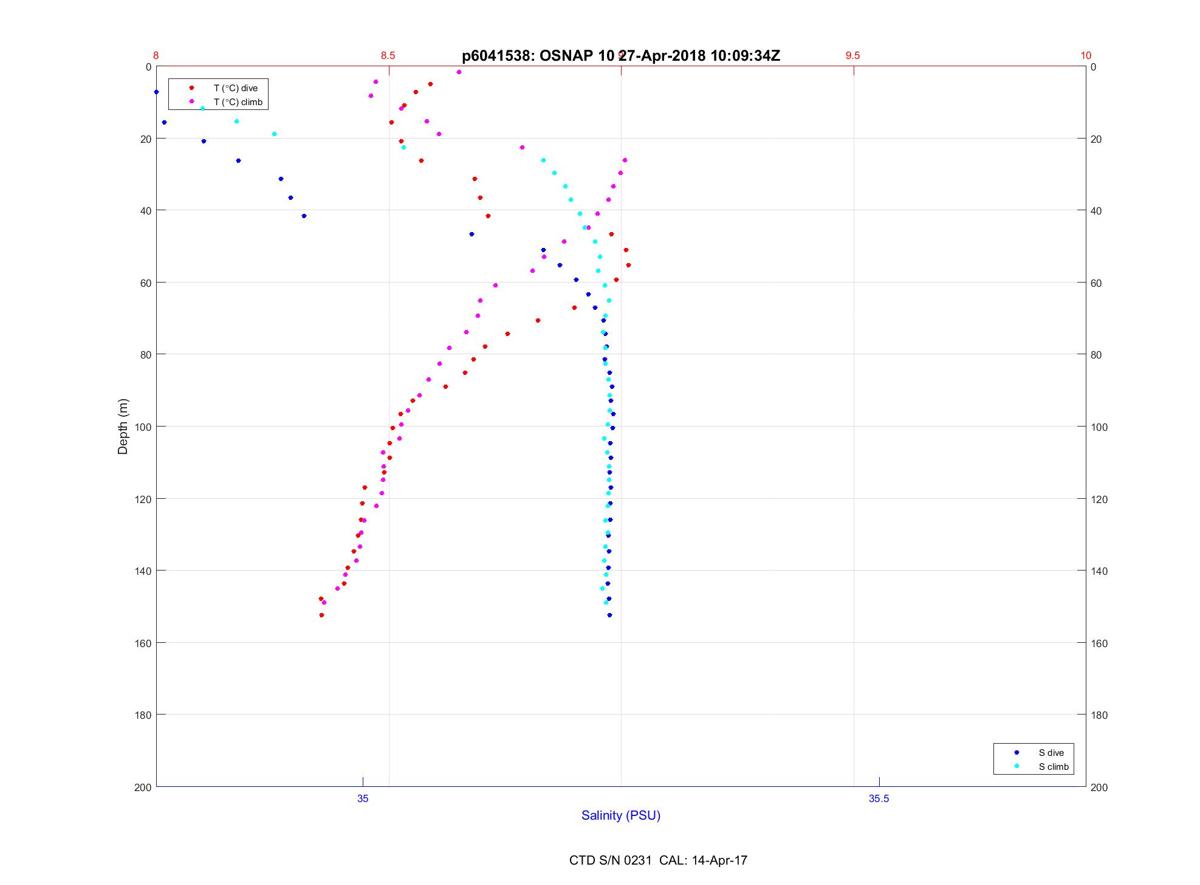Click the '200' tick on the right depth axis

click(1100, 787)
